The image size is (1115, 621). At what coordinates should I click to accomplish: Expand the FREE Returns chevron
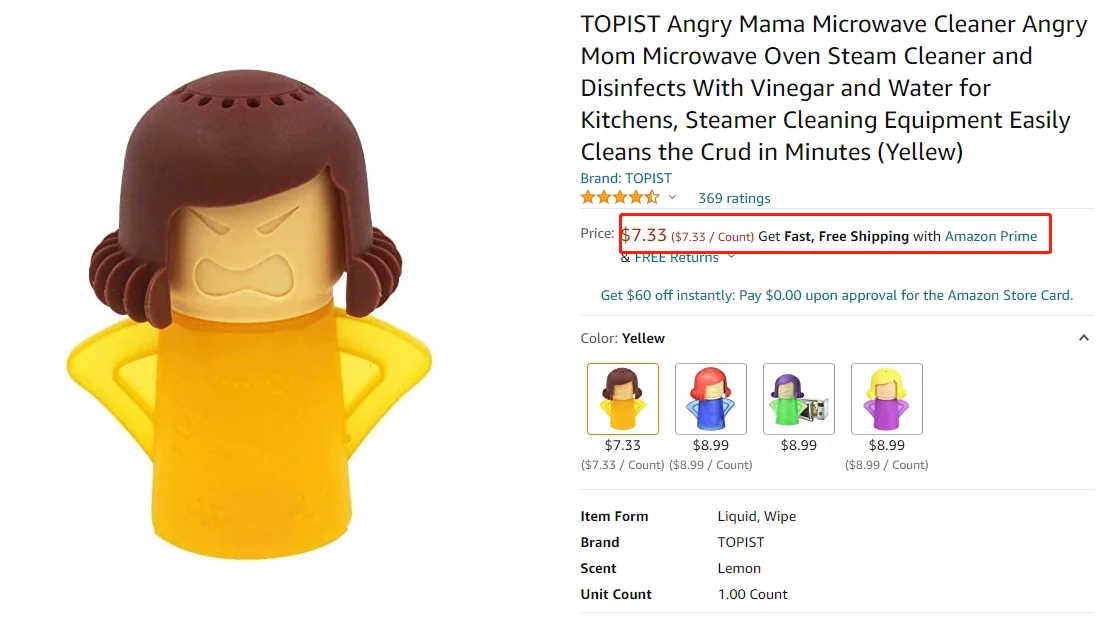pyautogui.click(x=732, y=257)
